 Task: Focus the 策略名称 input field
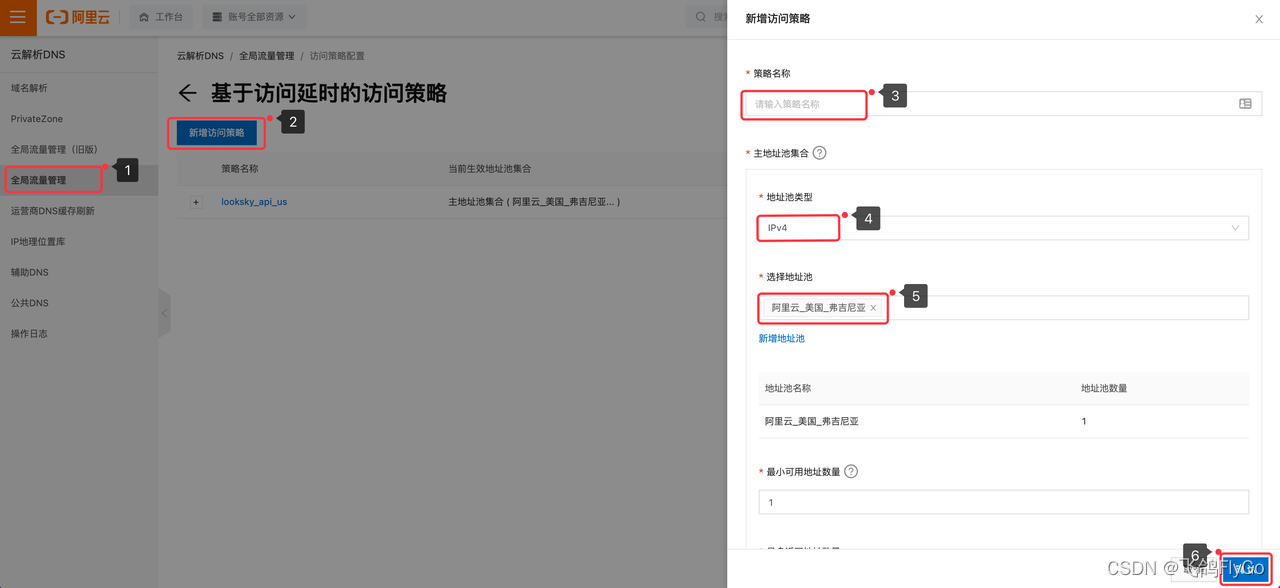pyautogui.click(x=1001, y=104)
